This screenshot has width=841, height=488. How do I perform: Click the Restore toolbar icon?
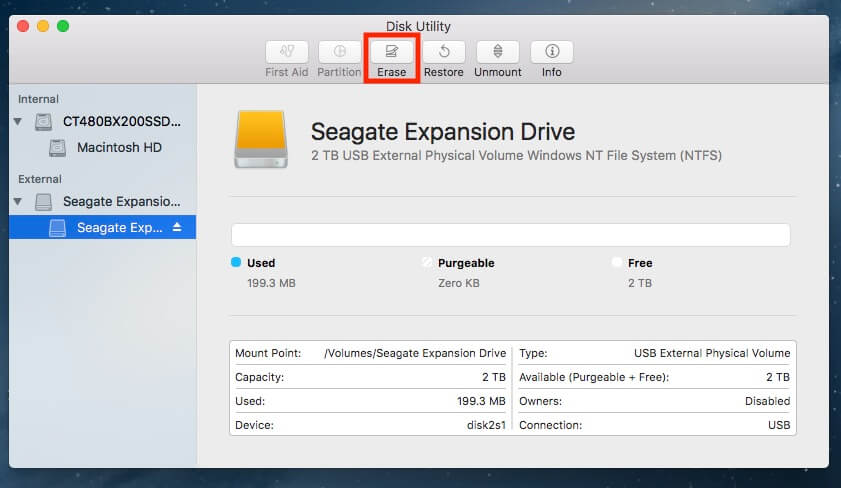point(443,51)
